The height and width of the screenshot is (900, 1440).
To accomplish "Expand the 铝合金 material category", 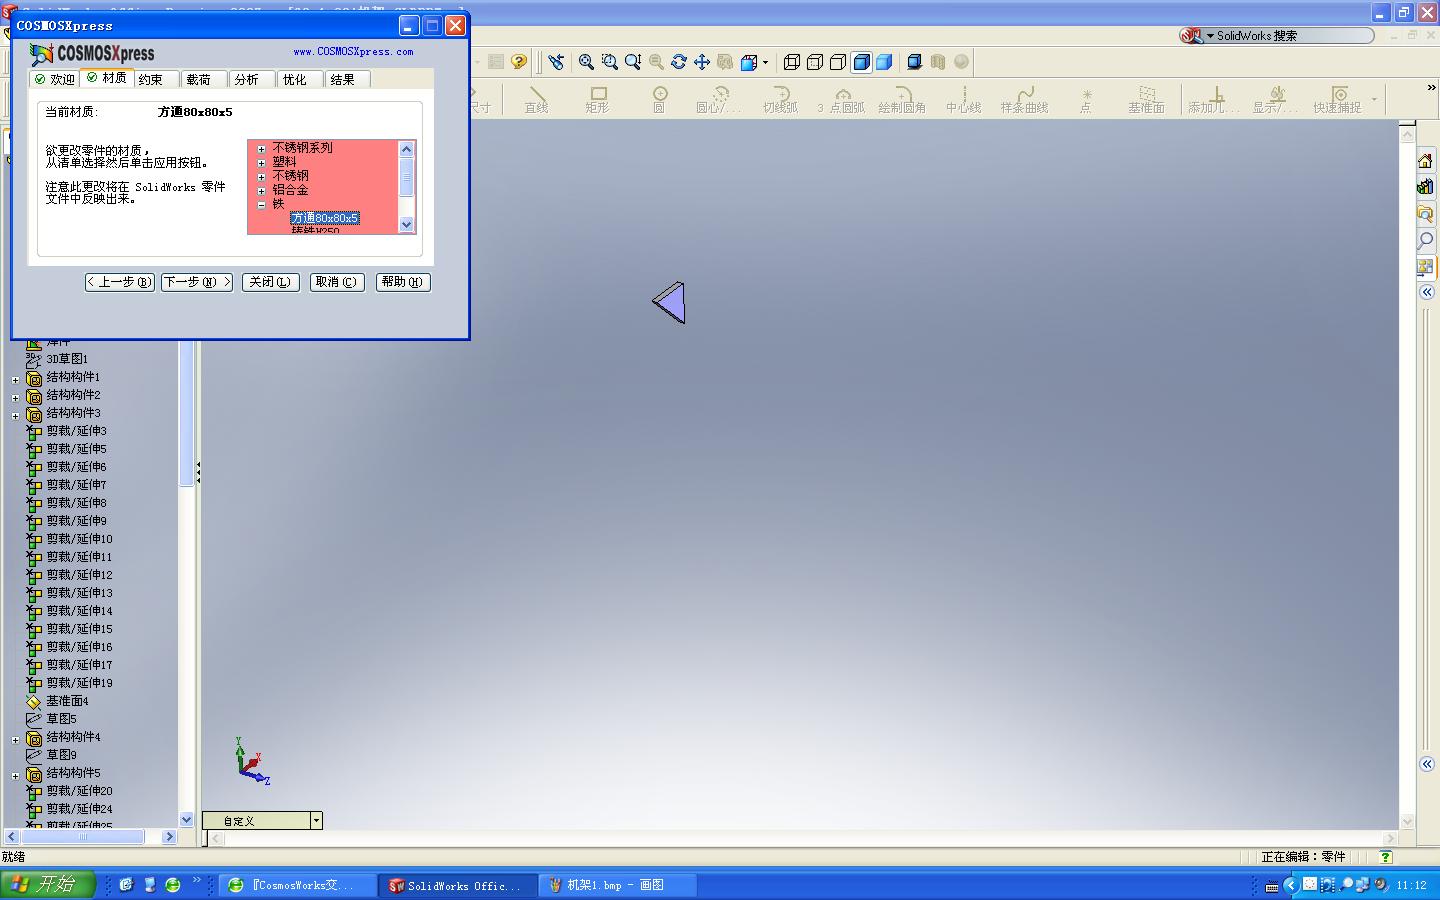I will [262, 191].
